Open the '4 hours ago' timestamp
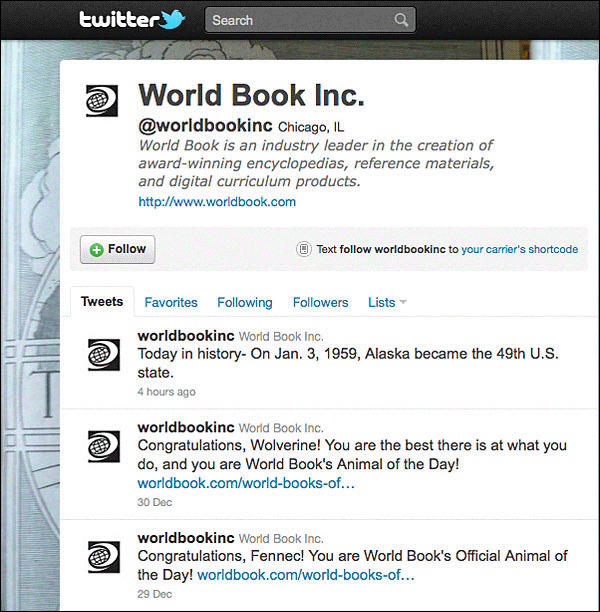Viewport: 600px width, 612px height. (166, 391)
